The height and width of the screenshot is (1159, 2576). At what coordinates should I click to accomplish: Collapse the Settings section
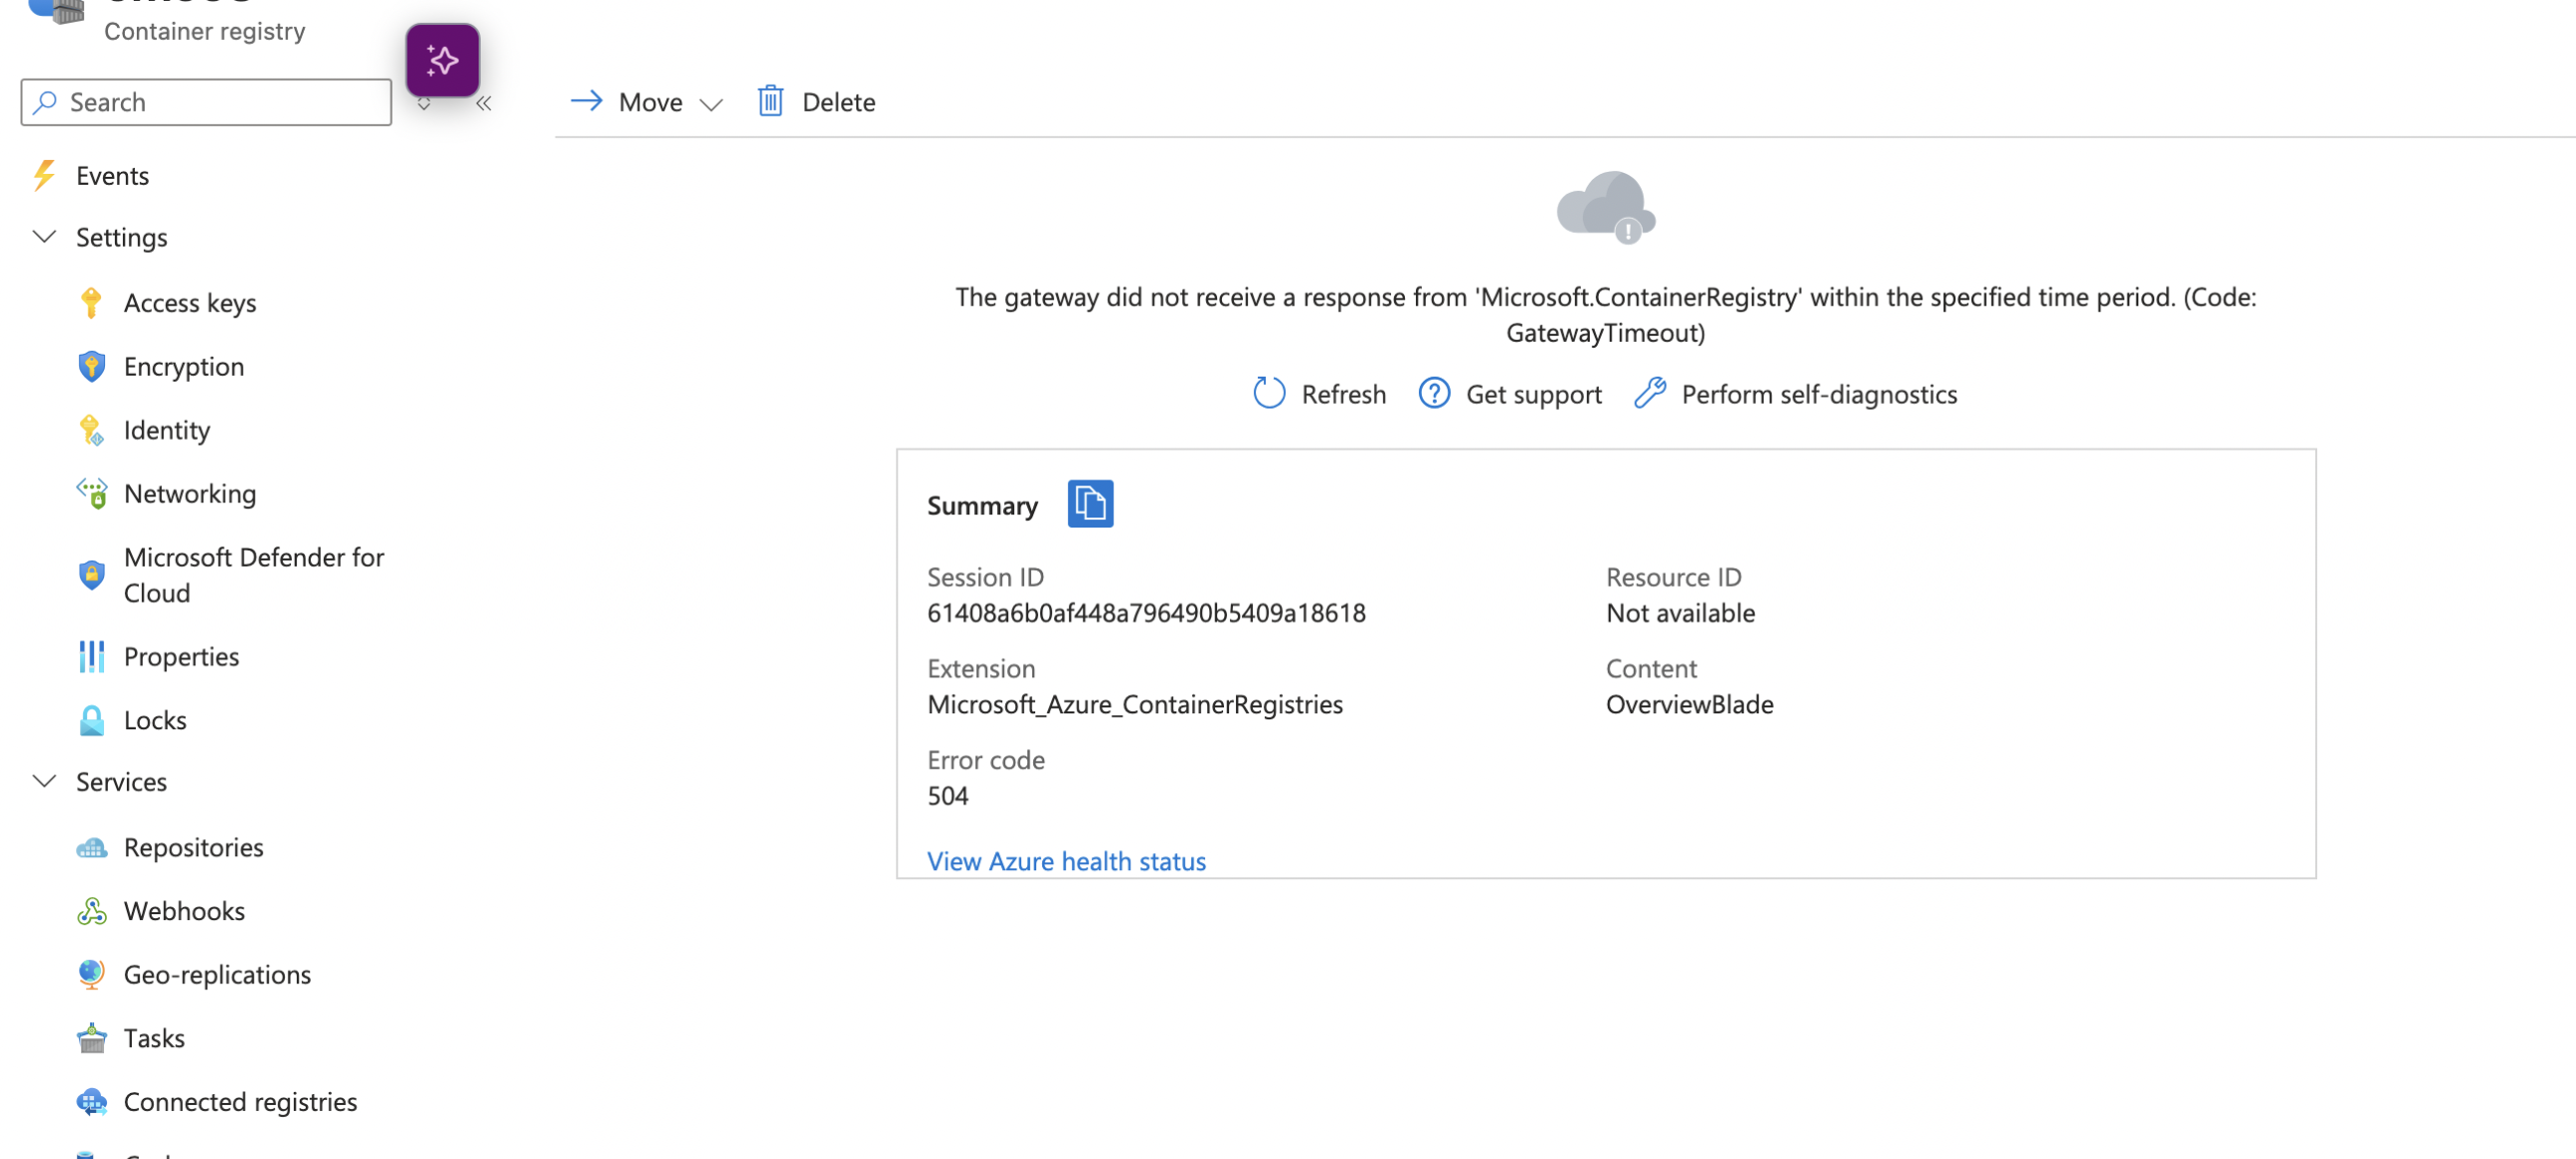pos(44,236)
